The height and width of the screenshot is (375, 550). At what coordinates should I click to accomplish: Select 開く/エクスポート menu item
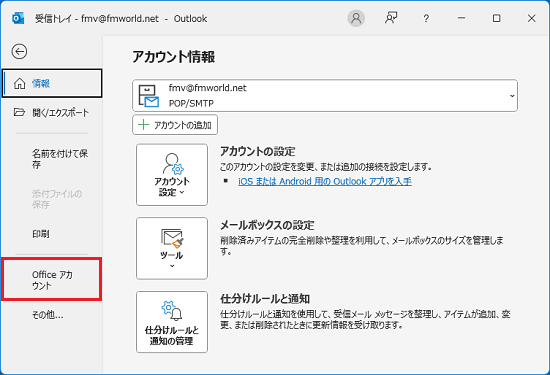52,113
